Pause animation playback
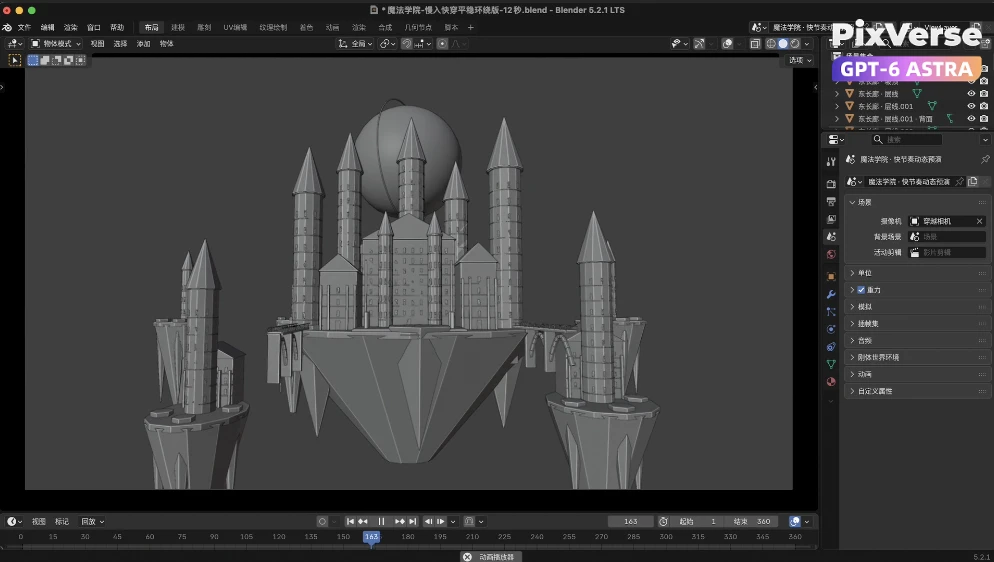The width and height of the screenshot is (994, 562). point(382,521)
